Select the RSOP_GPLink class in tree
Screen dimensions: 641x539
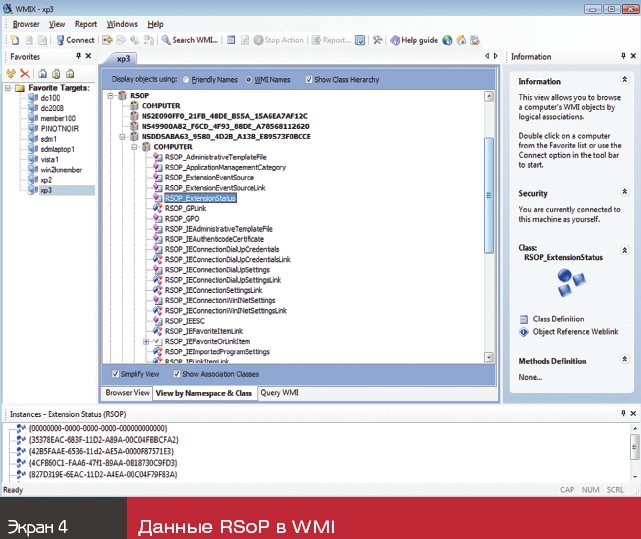186,208
